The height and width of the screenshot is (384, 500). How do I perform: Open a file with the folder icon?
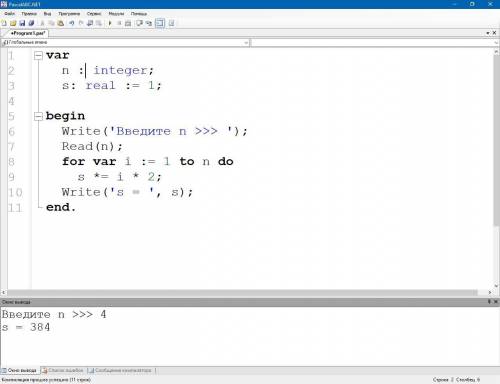click(13, 23)
